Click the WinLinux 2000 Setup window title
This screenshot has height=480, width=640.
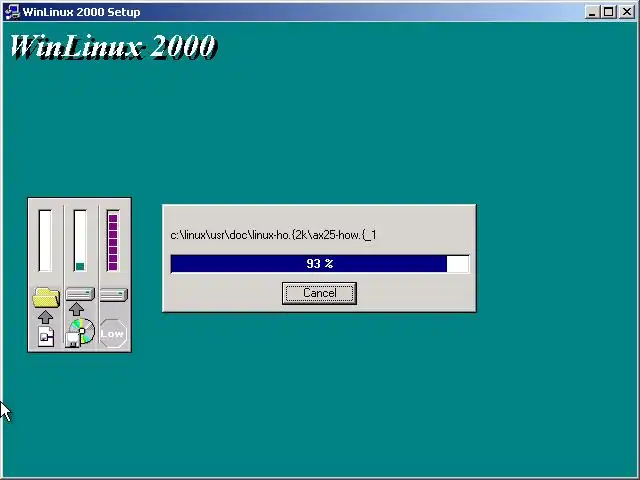tap(81, 12)
